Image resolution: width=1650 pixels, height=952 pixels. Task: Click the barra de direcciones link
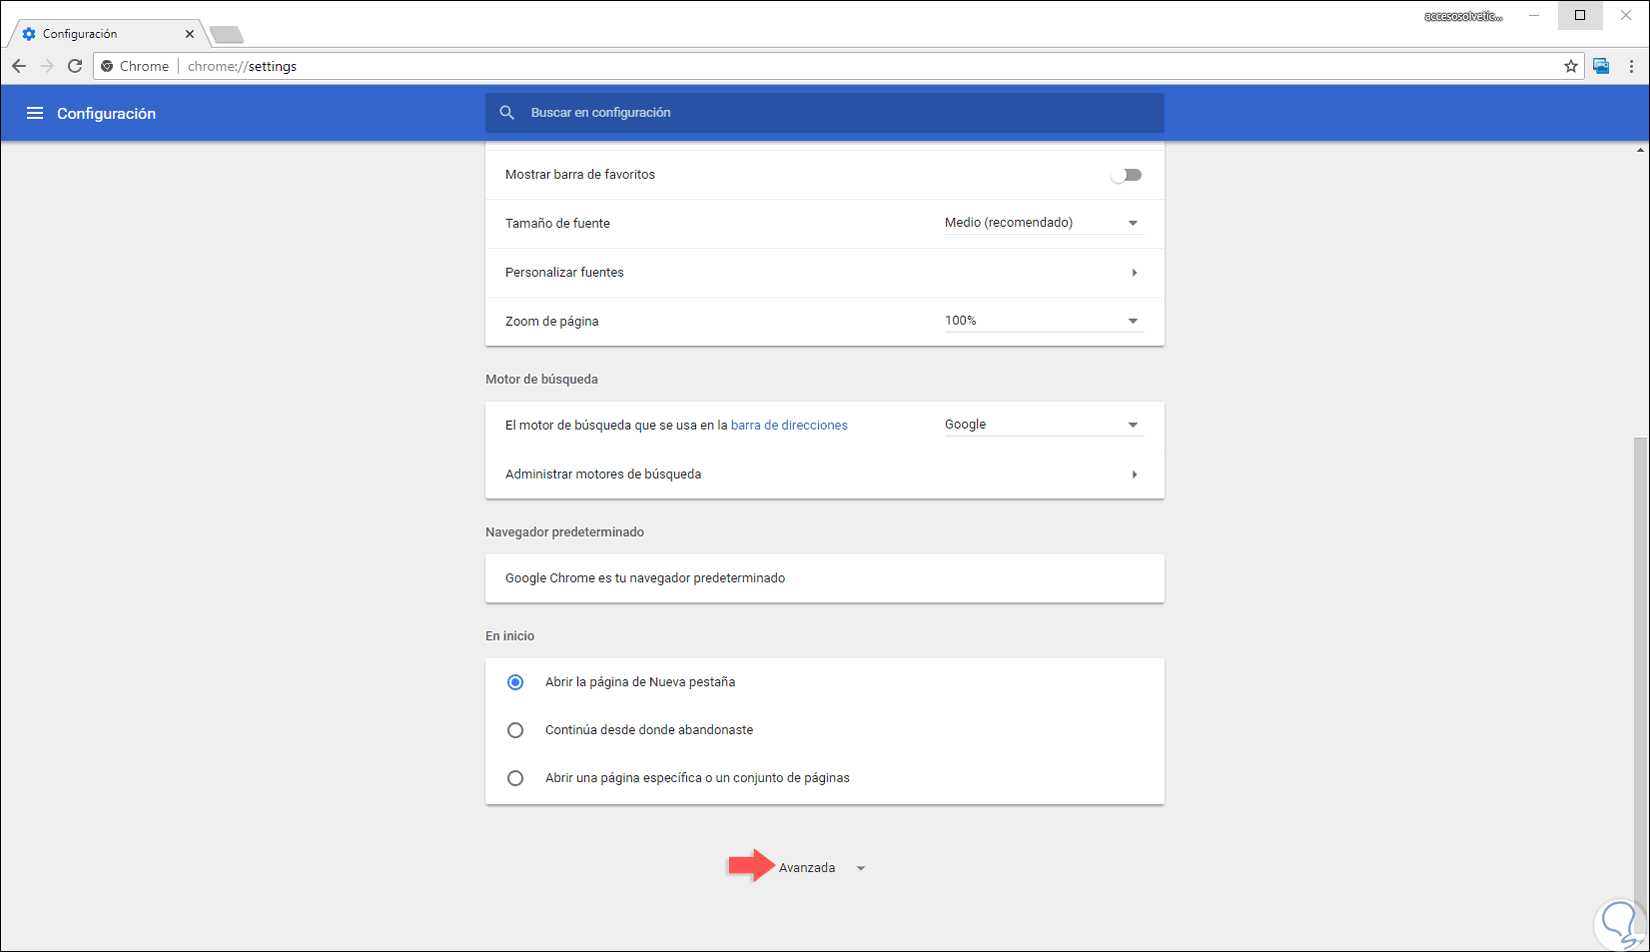(789, 425)
